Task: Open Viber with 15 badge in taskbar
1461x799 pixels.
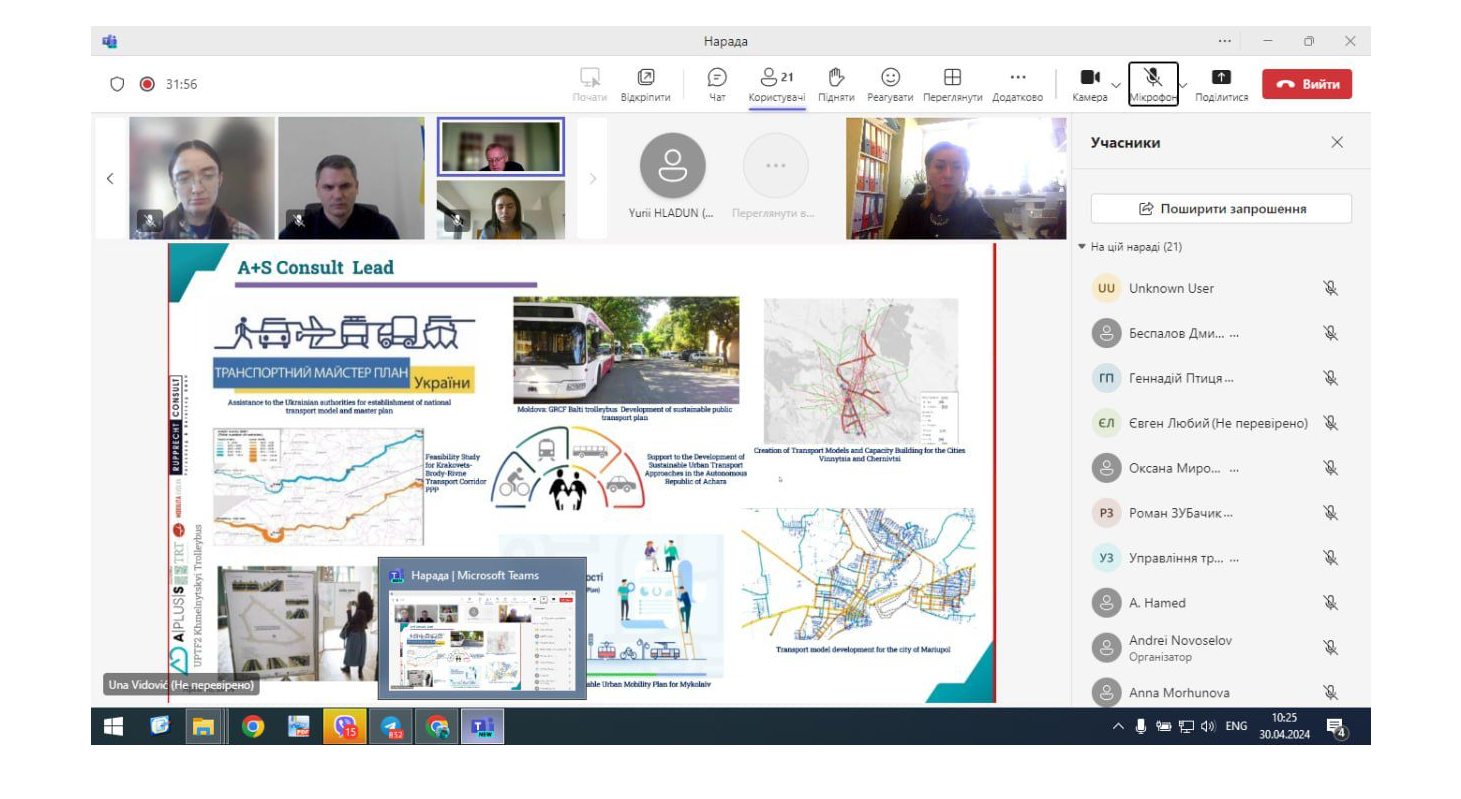Action: pyautogui.click(x=346, y=727)
